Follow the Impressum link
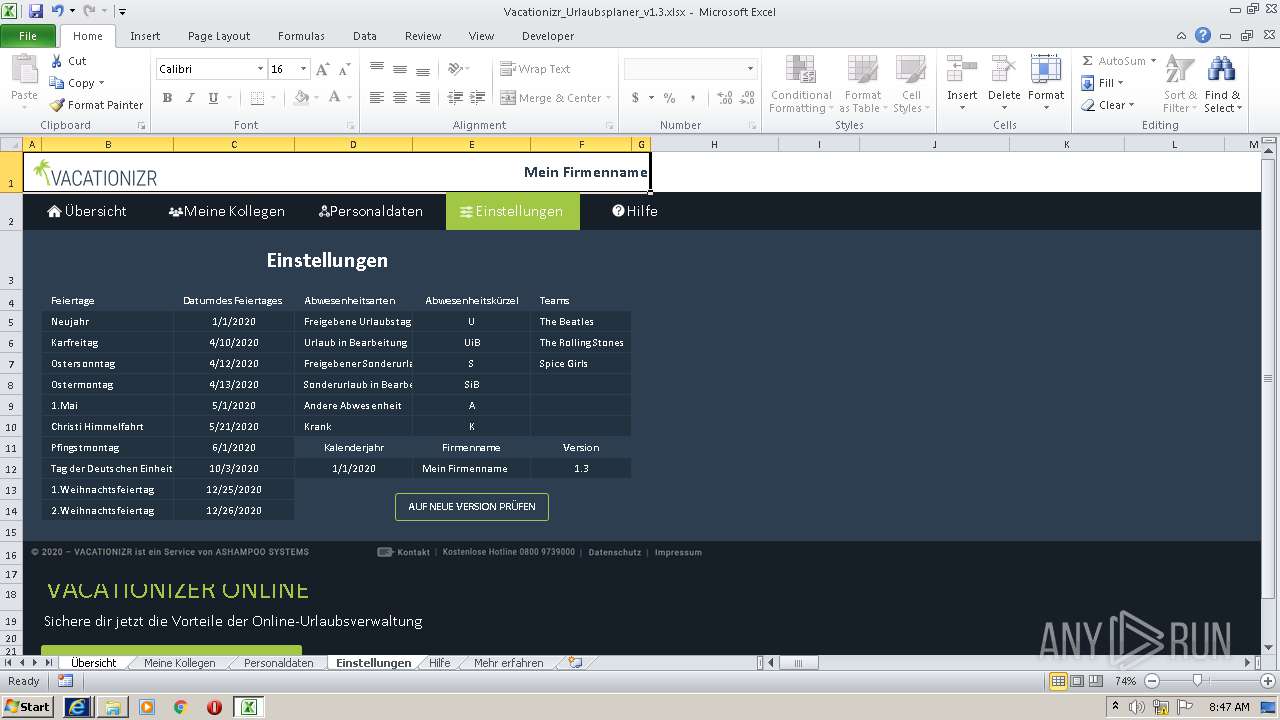This screenshot has height=720, width=1280. tap(678, 552)
